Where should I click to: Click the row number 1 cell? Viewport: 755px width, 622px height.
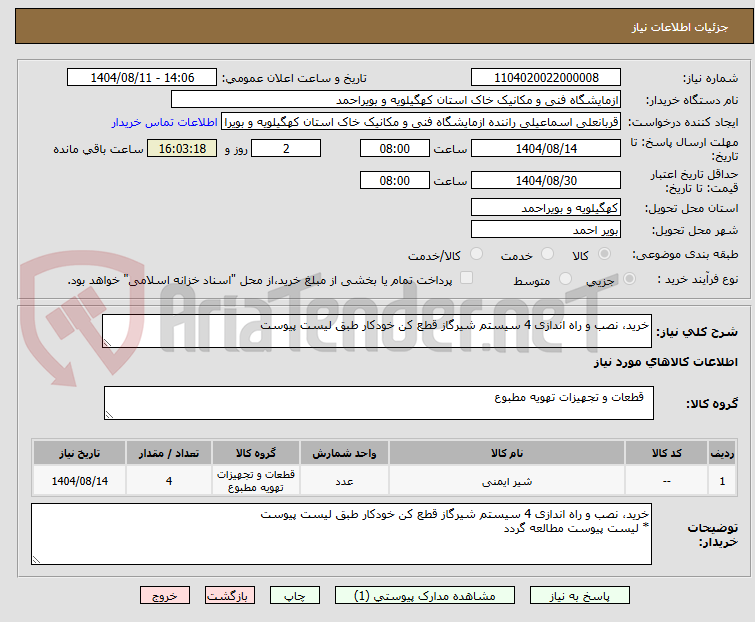pos(722,481)
